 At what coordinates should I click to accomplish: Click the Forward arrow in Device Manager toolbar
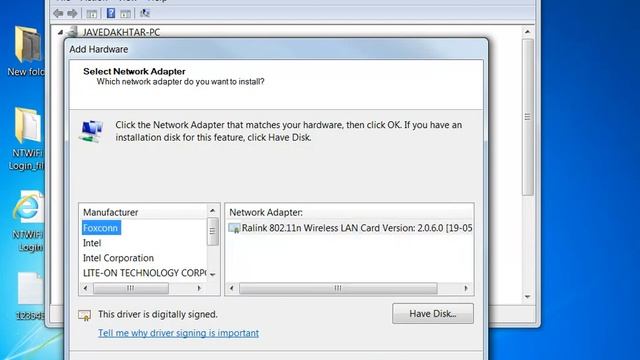(x=72, y=13)
